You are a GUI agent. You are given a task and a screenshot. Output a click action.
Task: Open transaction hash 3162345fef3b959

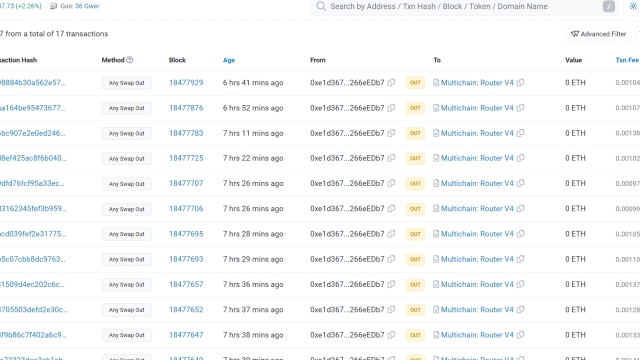pyautogui.click(x=33, y=209)
